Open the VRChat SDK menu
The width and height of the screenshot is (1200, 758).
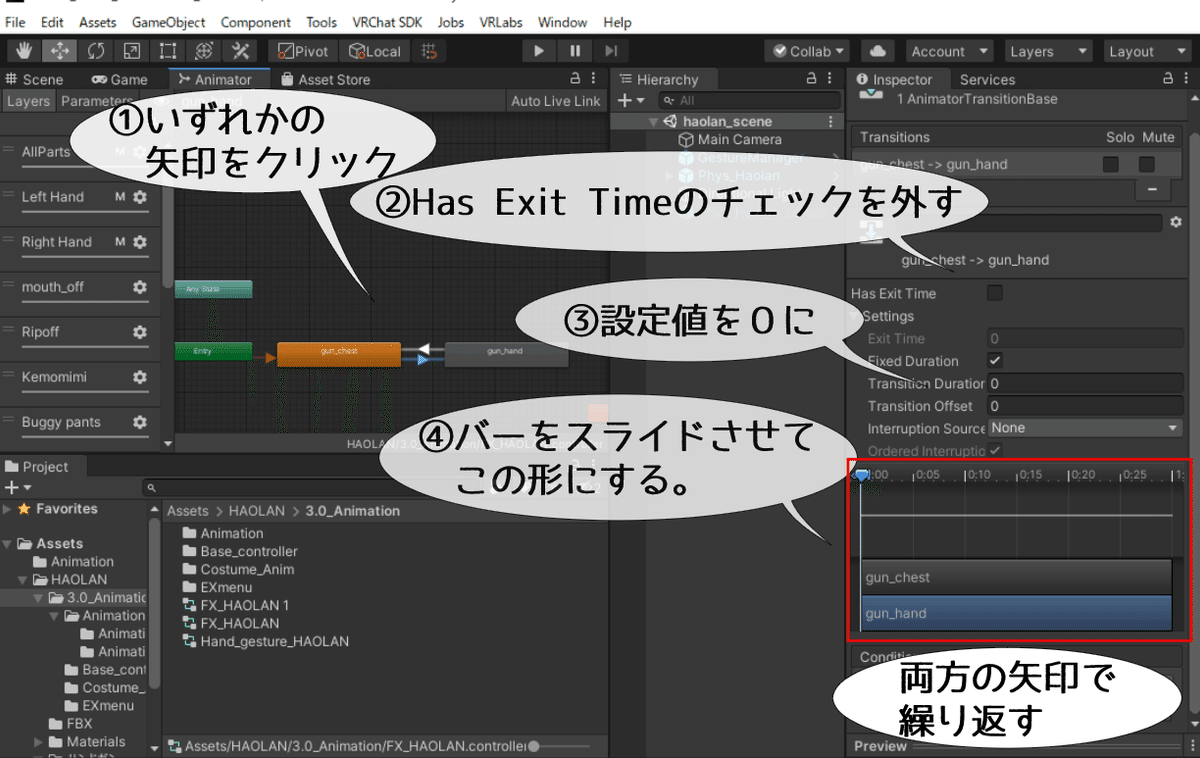pyautogui.click(x=388, y=22)
